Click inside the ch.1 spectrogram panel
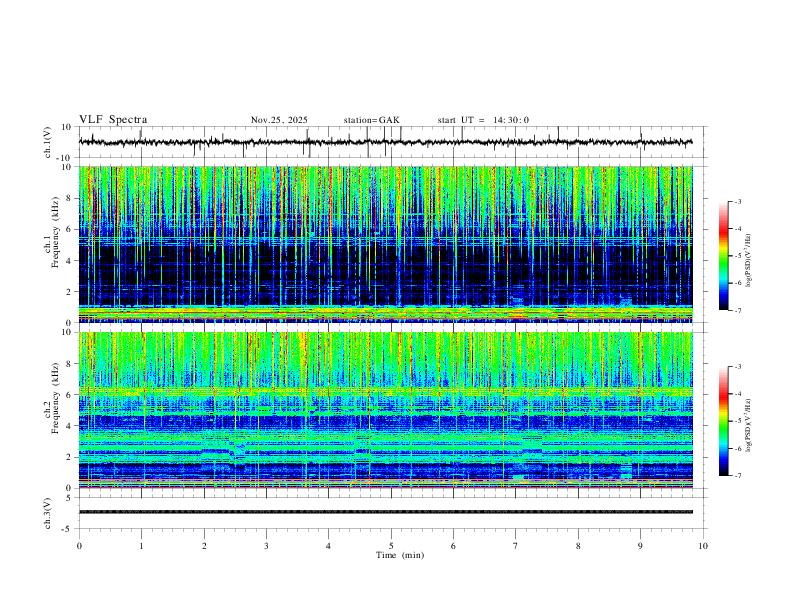Image resolution: width=792 pixels, height=612 pixels. 386,244
